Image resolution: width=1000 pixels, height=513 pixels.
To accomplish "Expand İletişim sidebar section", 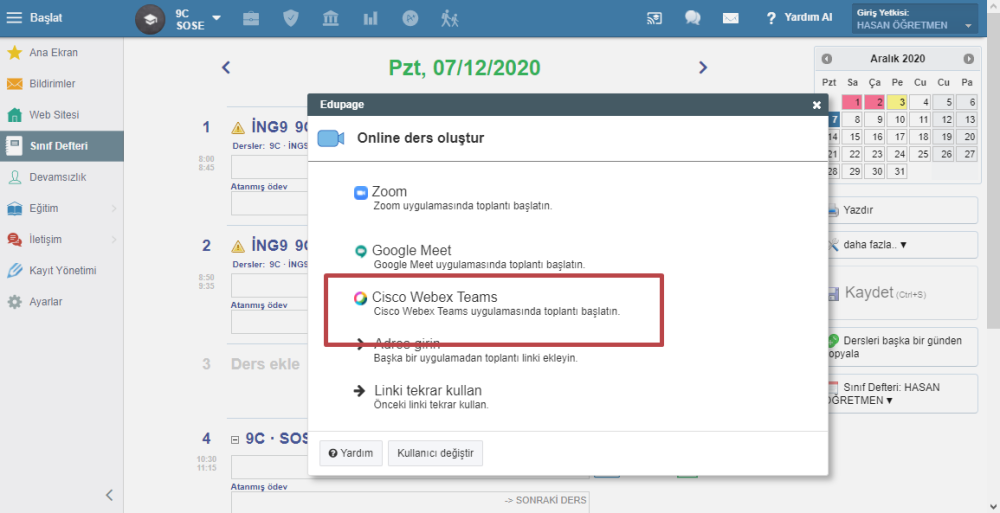I will click(62, 240).
